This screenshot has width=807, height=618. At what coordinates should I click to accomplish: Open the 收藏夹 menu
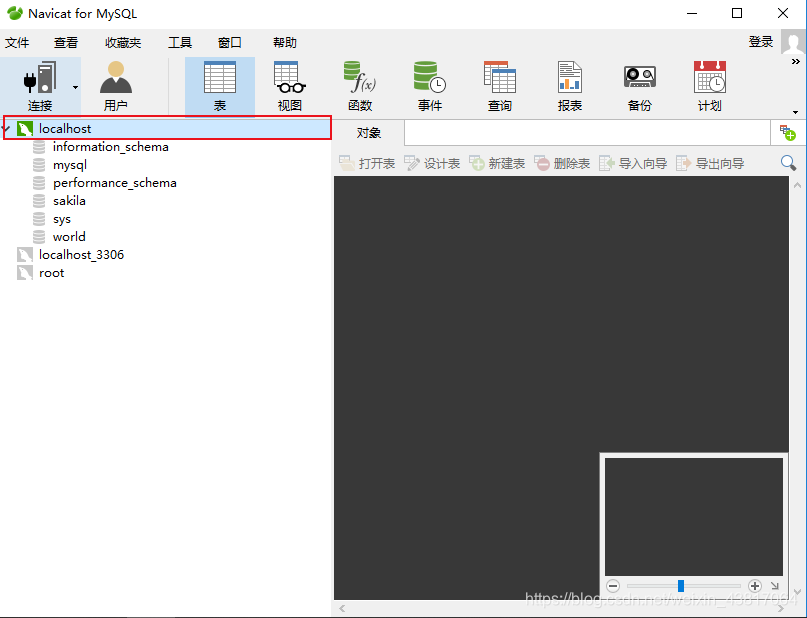pyautogui.click(x=123, y=43)
